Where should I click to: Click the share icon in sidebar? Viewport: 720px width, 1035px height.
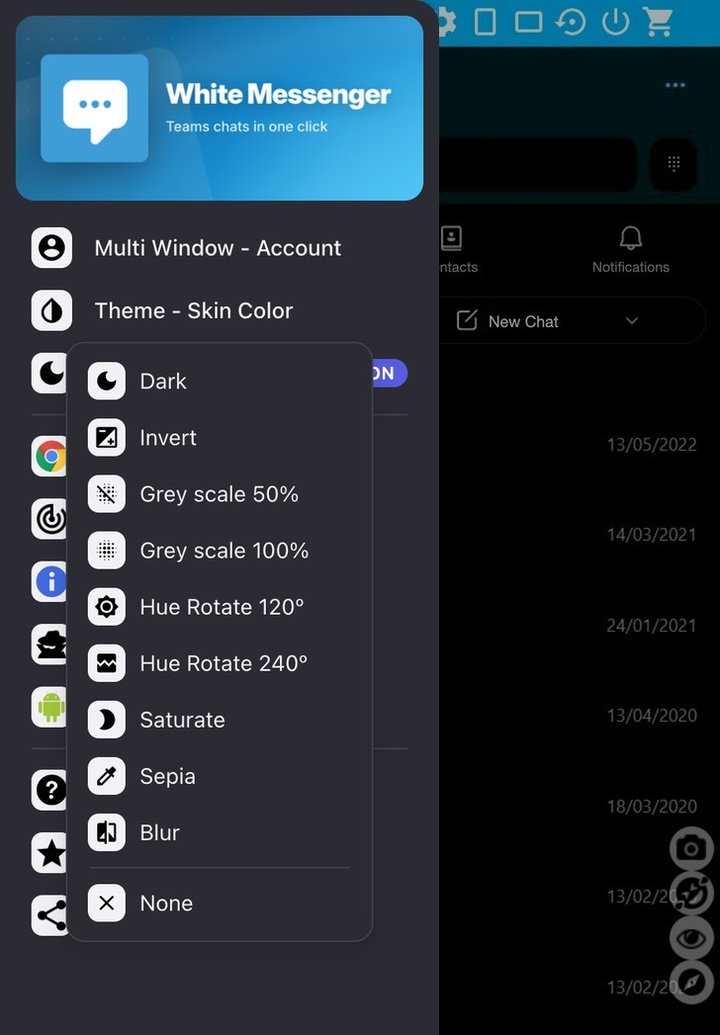(x=49, y=916)
